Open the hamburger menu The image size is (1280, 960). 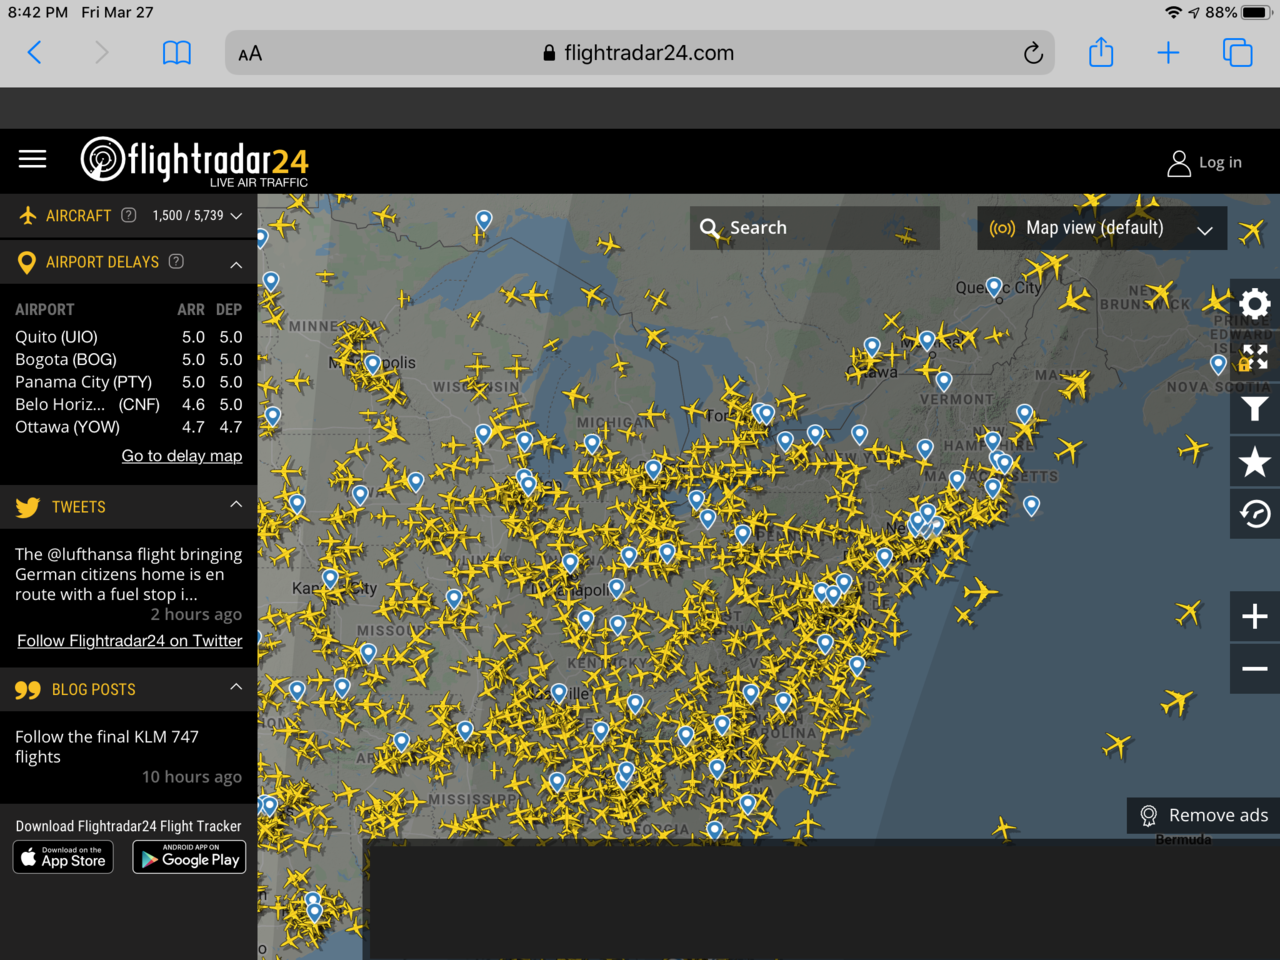tap(33, 159)
